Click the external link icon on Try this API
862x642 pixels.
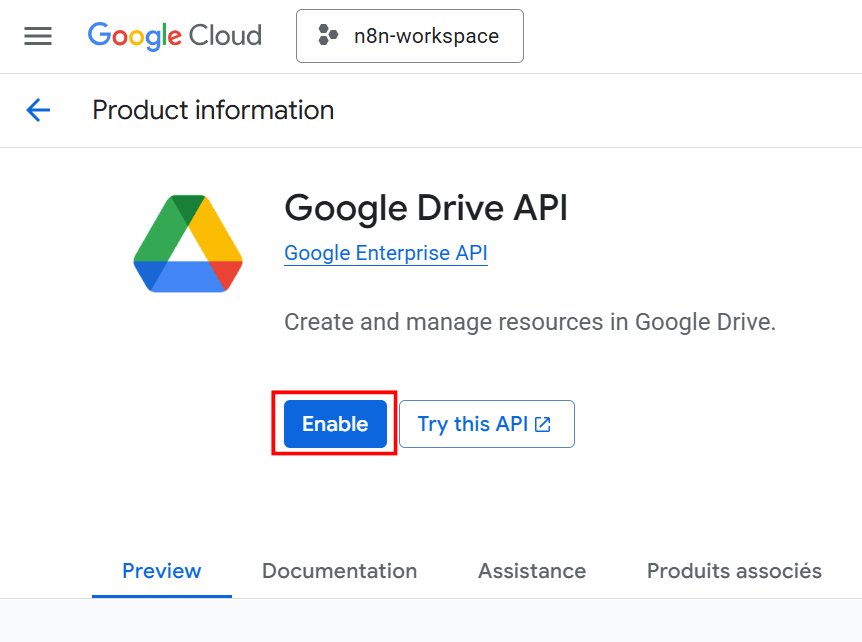click(541, 424)
